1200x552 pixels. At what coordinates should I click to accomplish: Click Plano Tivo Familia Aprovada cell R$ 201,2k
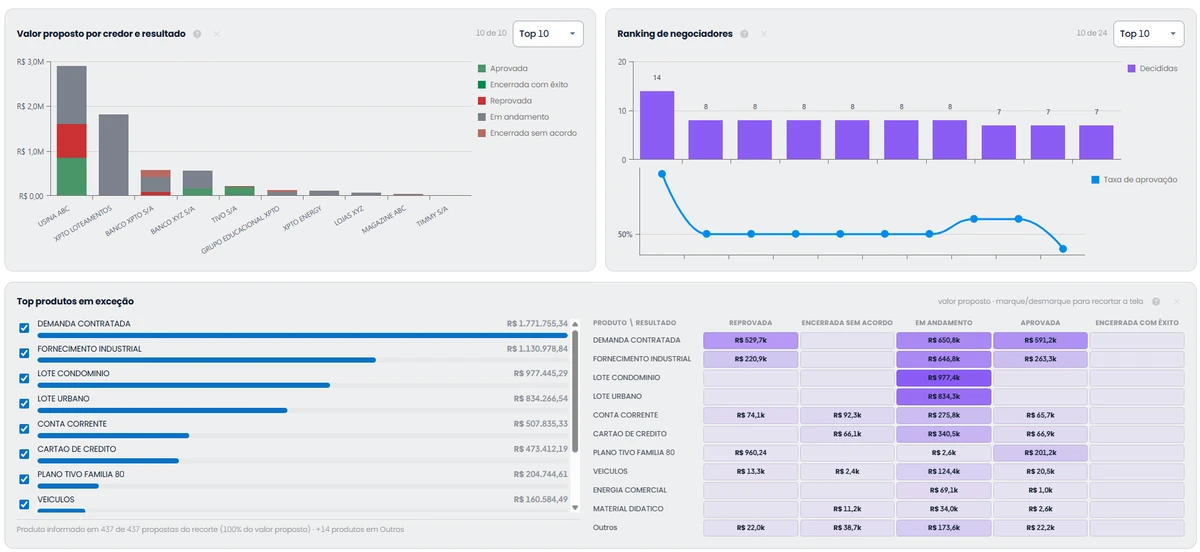coord(1040,453)
